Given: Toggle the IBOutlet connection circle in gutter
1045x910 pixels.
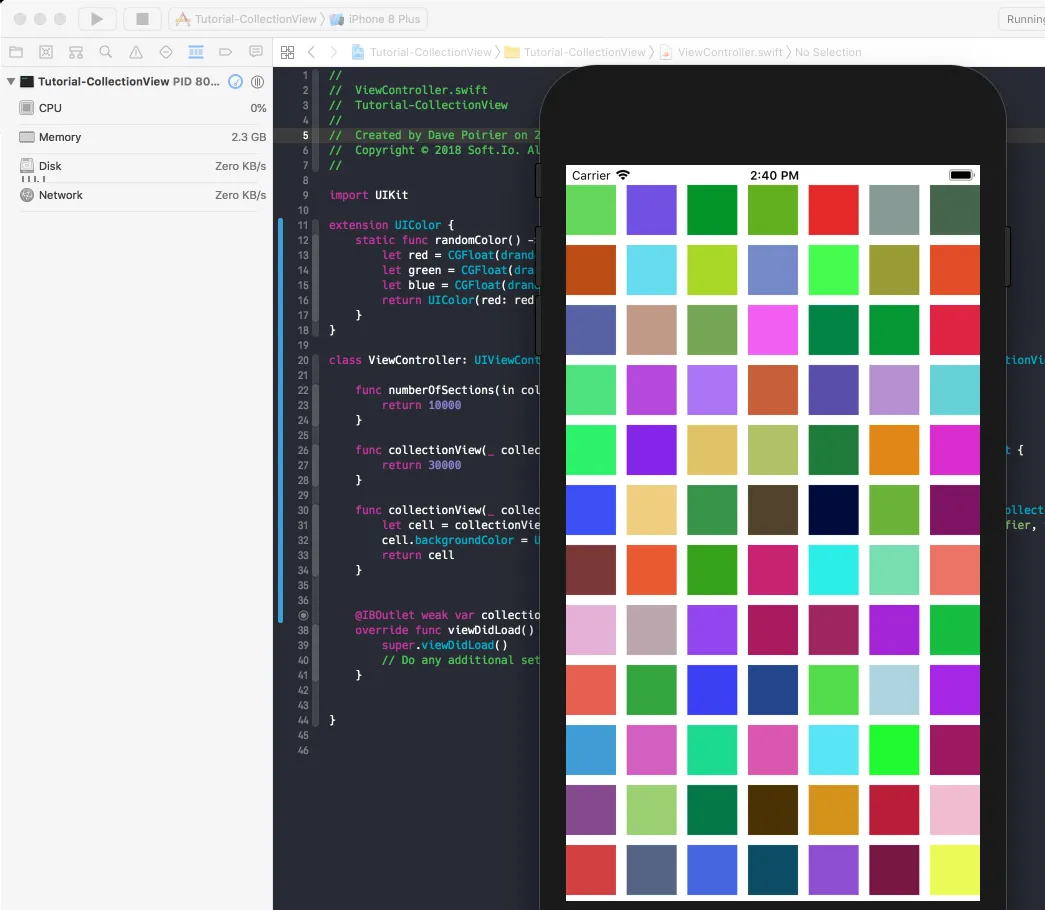Looking at the screenshot, I should pos(304,615).
